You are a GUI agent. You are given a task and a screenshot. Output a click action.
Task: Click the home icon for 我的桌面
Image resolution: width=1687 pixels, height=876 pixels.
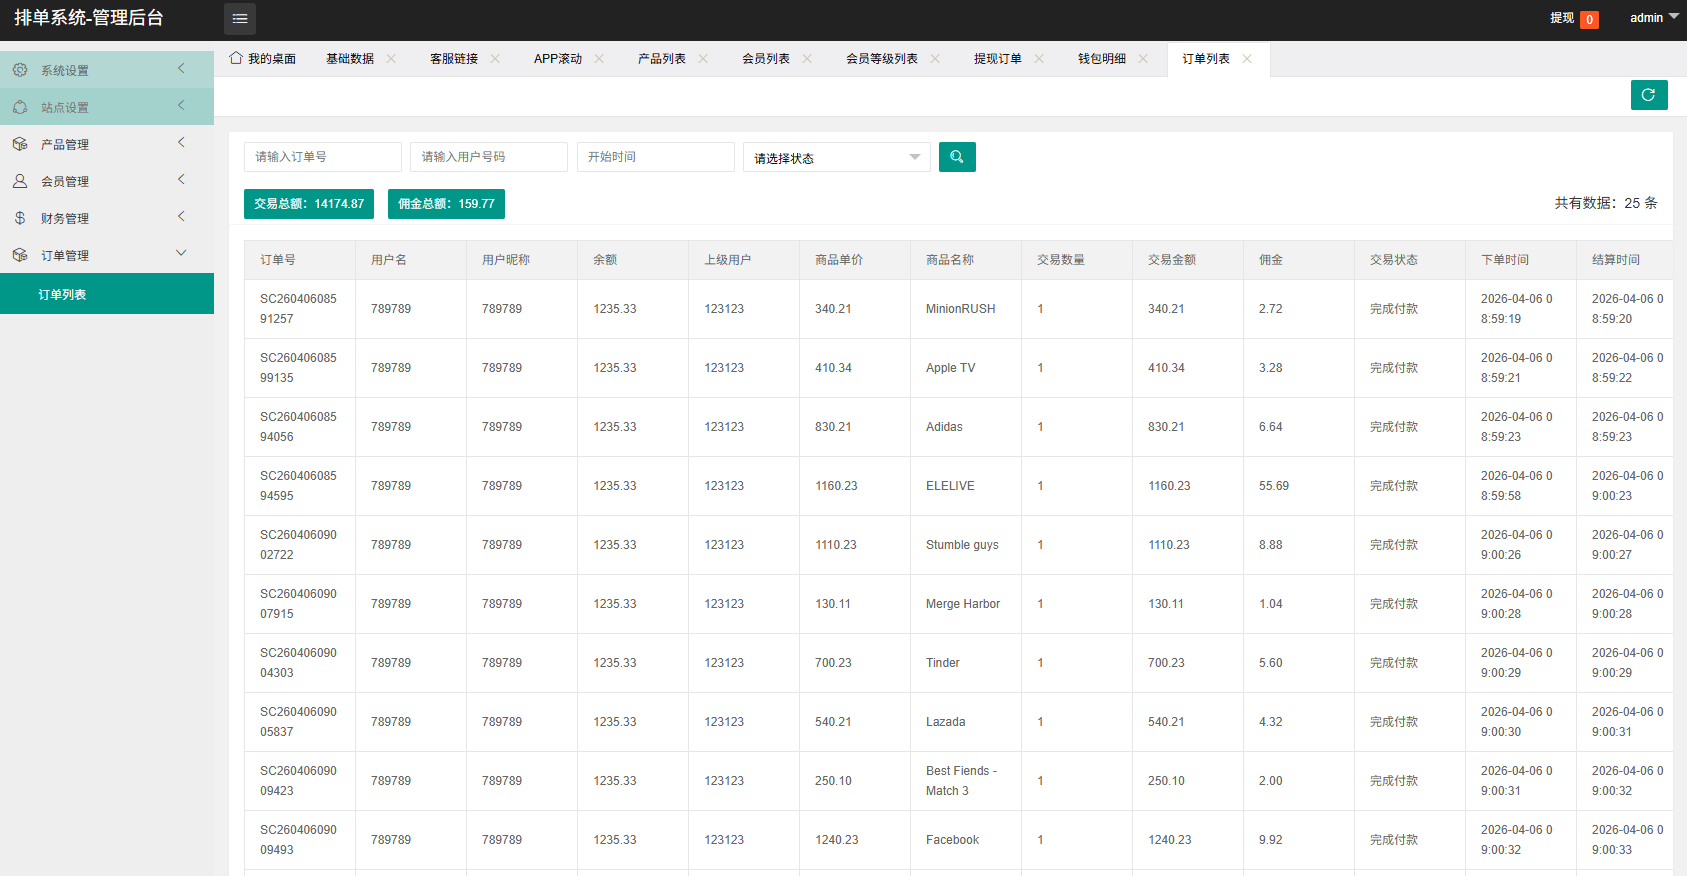click(236, 58)
